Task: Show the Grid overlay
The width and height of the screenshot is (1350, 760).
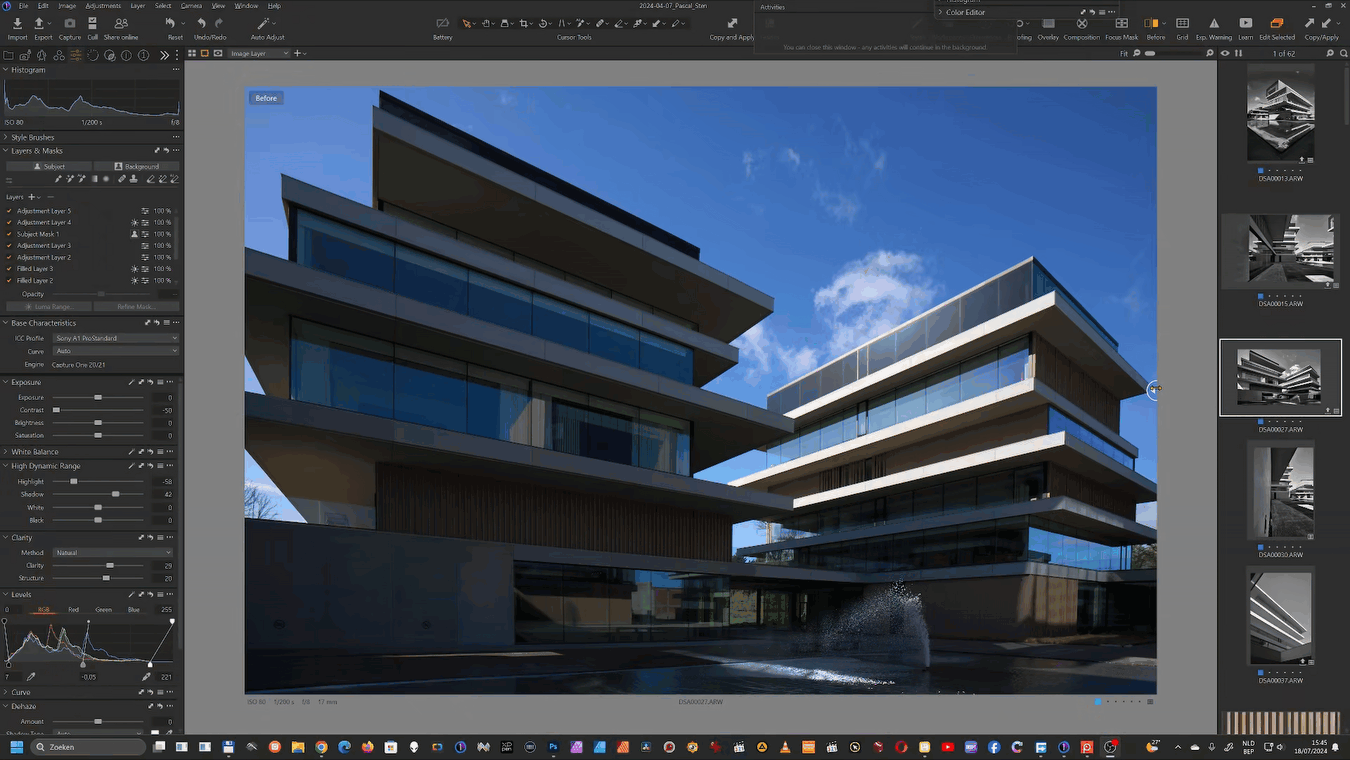Action: (x=1182, y=23)
